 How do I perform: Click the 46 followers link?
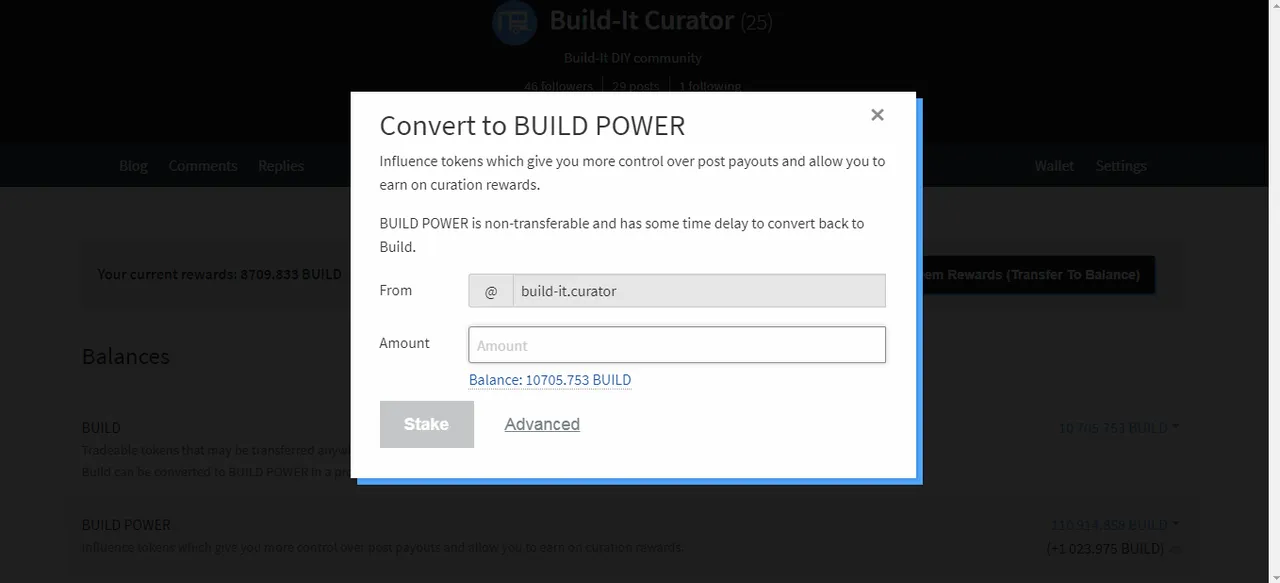click(558, 86)
